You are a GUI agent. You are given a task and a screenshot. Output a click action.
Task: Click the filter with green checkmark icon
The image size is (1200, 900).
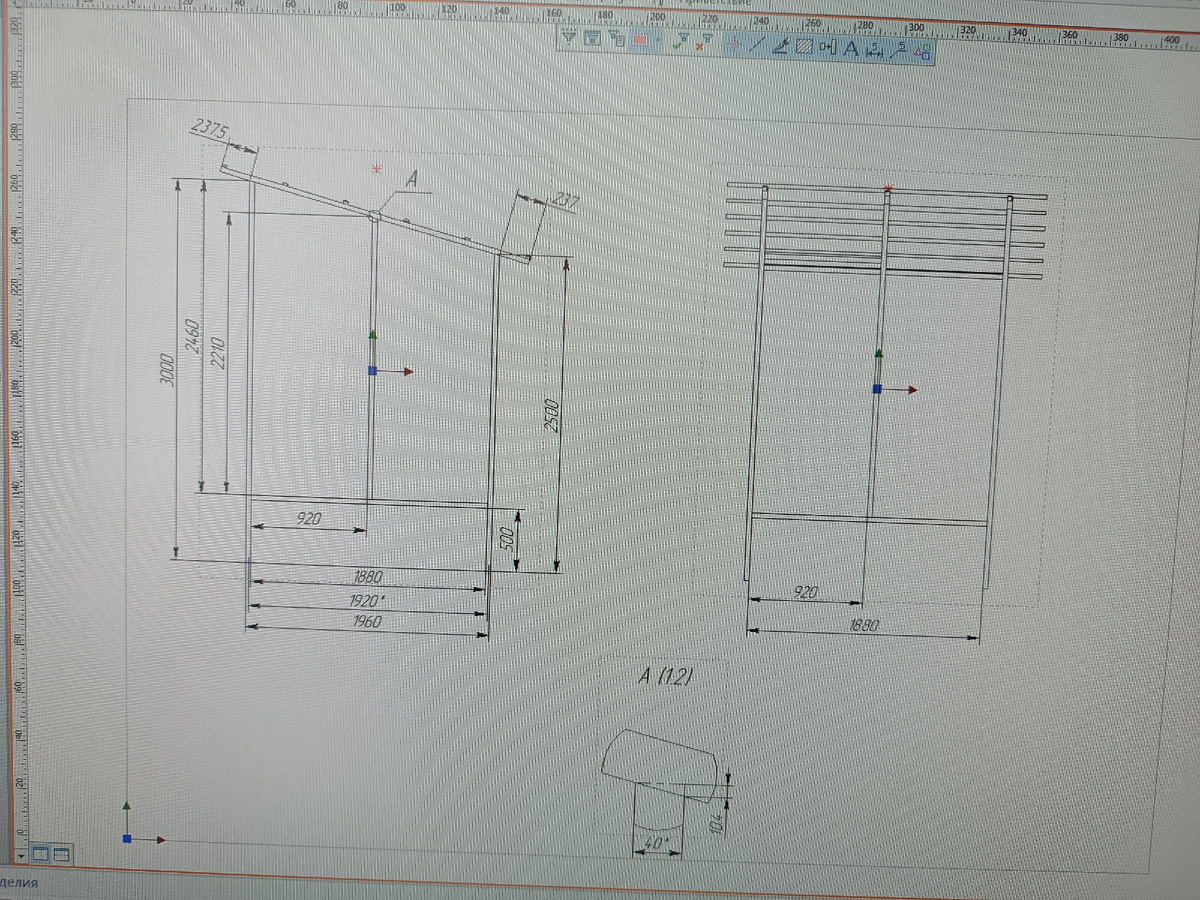click(681, 41)
